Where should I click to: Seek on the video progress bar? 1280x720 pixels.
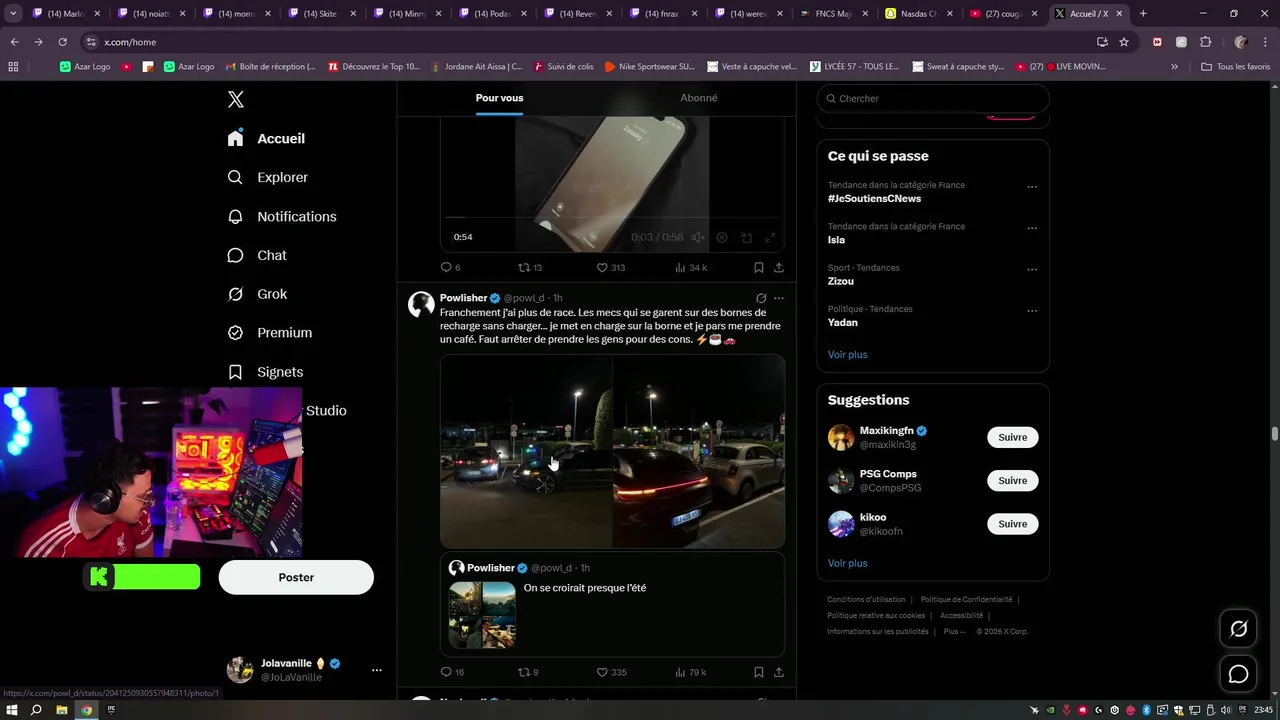tap(612, 217)
